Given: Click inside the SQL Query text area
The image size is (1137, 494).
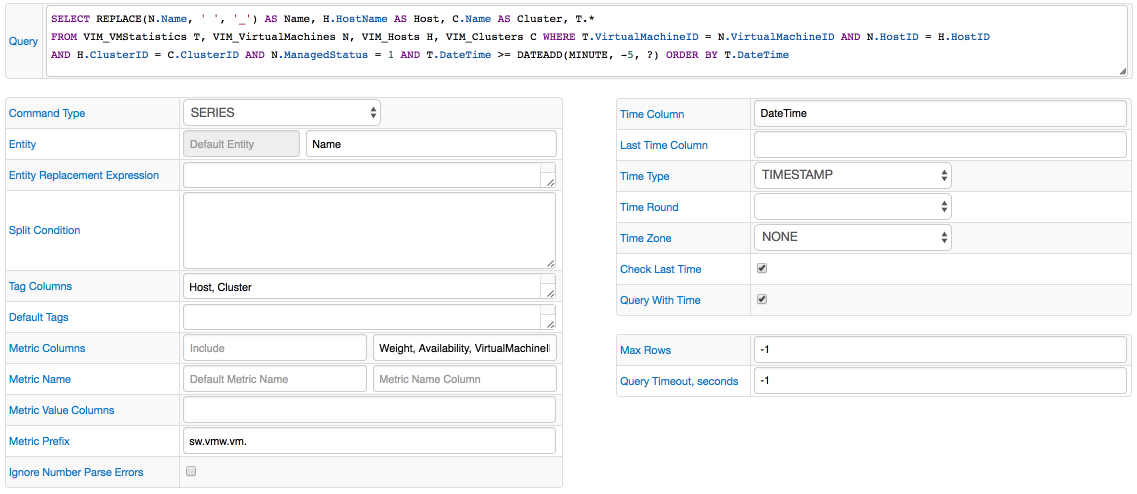Looking at the screenshot, I should click(586, 41).
